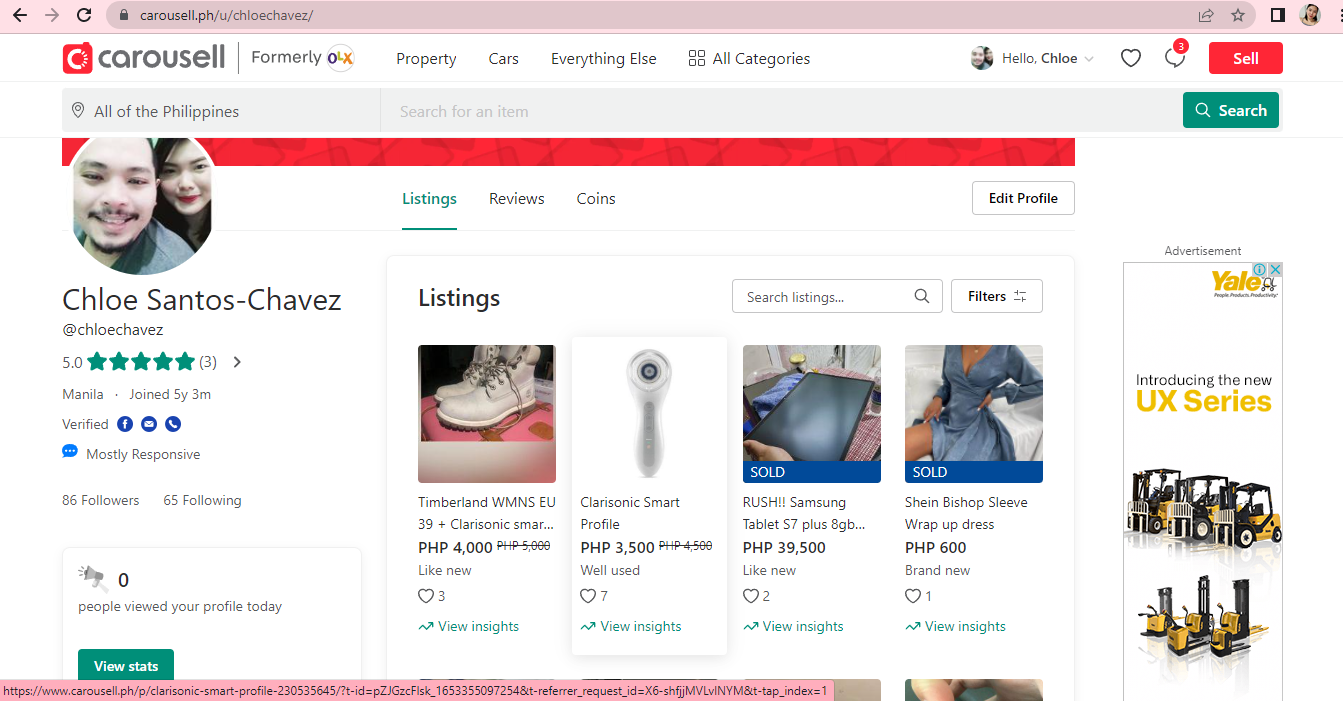Image resolution: width=1343 pixels, height=701 pixels.
Task: Go back using browser back arrow
Action: coord(21,15)
